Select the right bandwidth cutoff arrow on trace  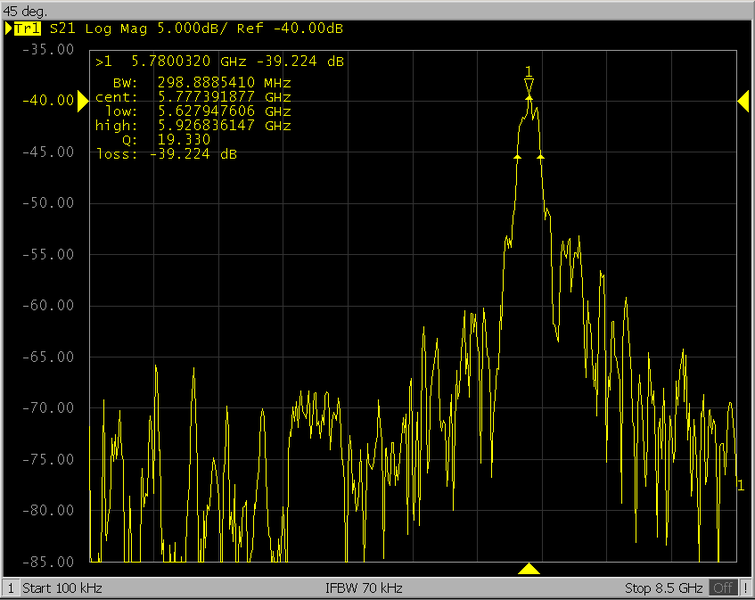[541, 157]
